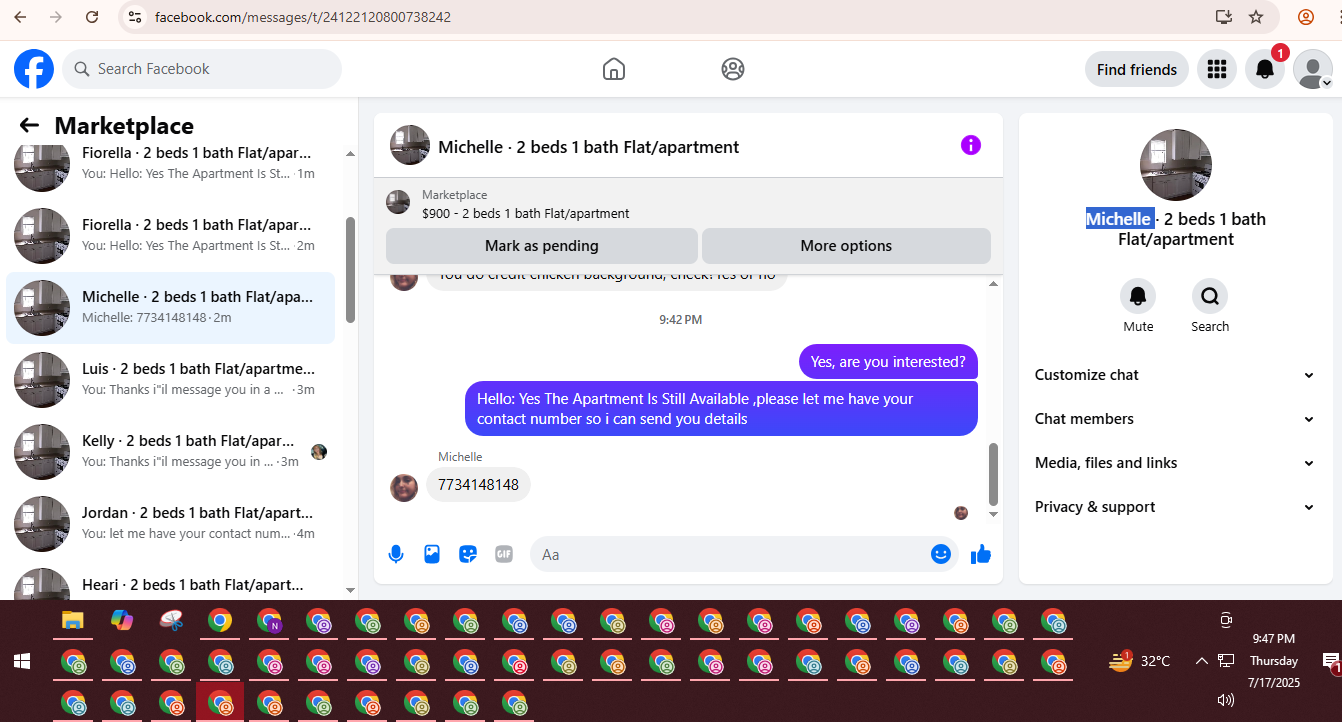
Task: Click the Meet Now icon in system tray
Action: point(1226,620)
